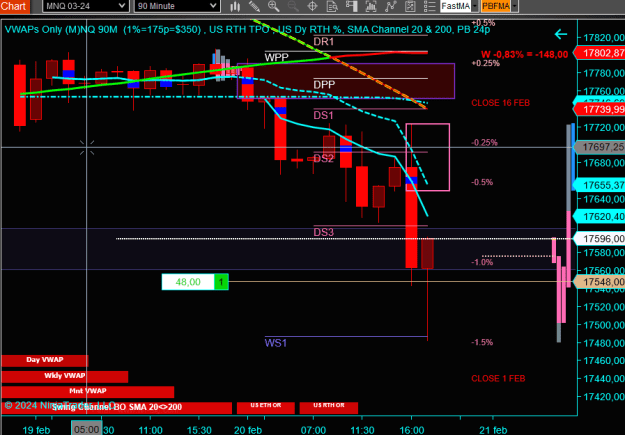Click the green quantity 1 position marker
This screenshot has width=625, height=435.
221,282
